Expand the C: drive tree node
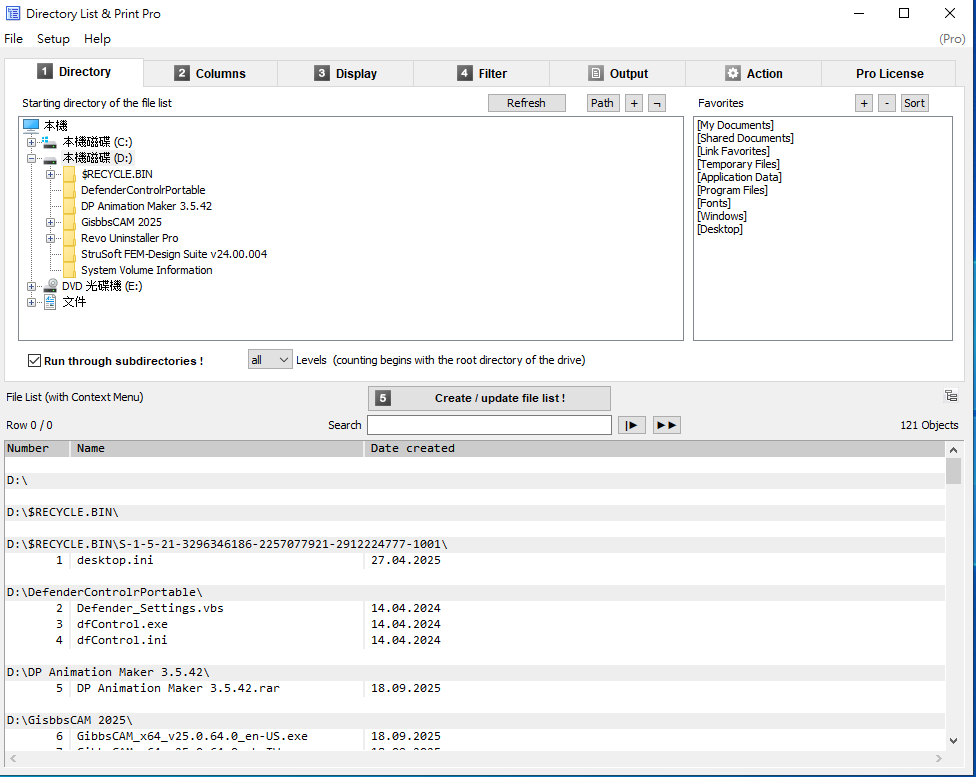The width and height of the screenshot is (976, 777). (x=31, y=143)
